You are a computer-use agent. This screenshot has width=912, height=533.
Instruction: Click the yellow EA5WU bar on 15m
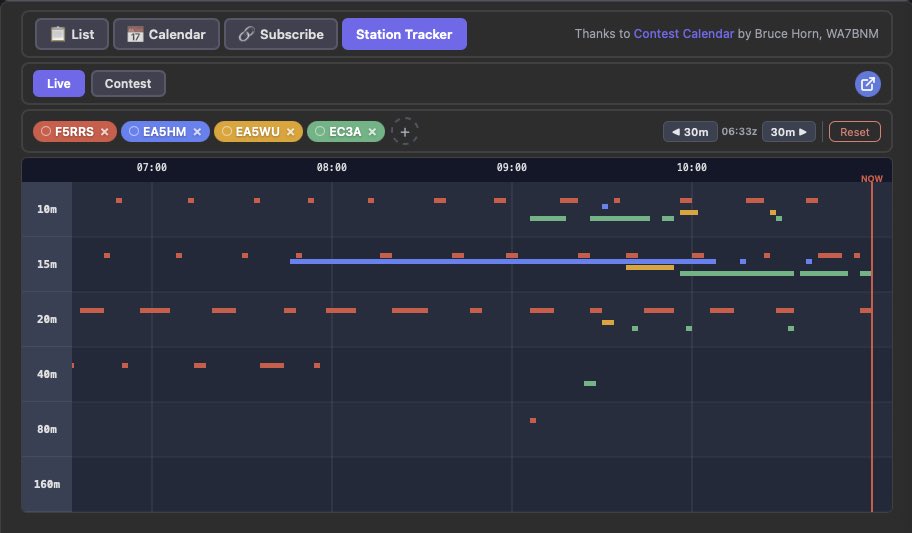tap(650, 268)
